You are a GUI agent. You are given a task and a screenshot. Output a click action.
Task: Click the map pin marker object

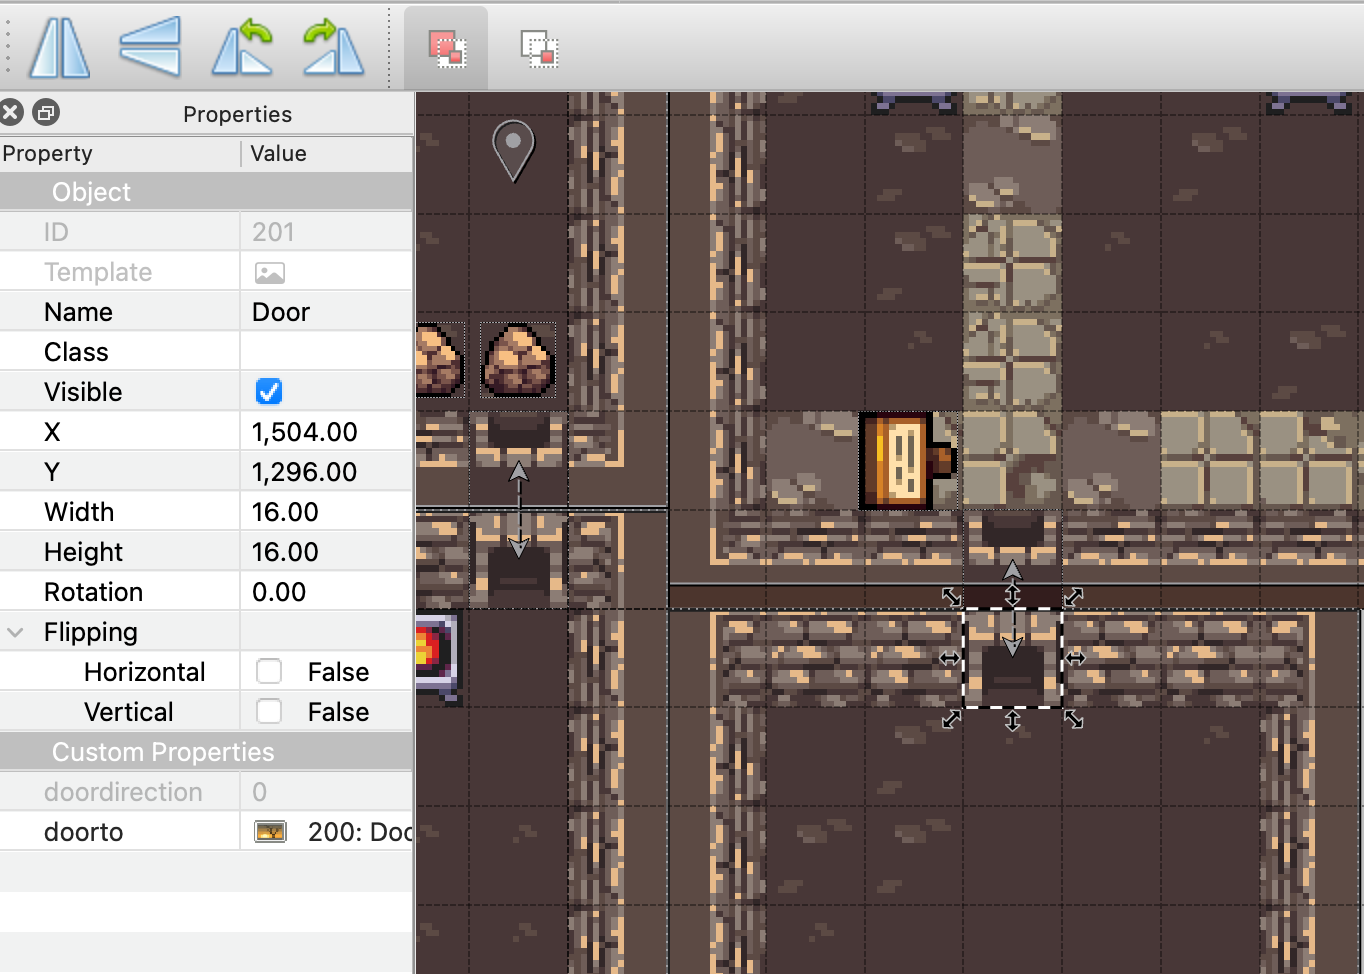click(x=513, y=149)
